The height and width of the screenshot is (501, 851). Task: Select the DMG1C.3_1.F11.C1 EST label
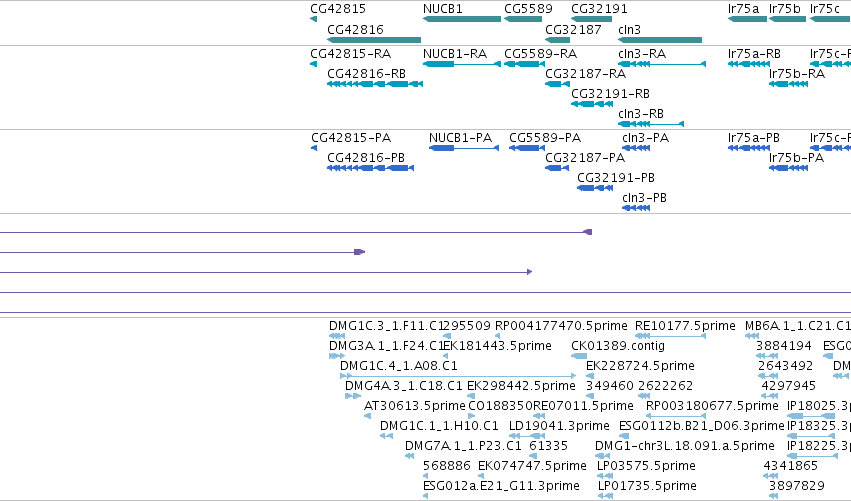[x=386, y=326]
